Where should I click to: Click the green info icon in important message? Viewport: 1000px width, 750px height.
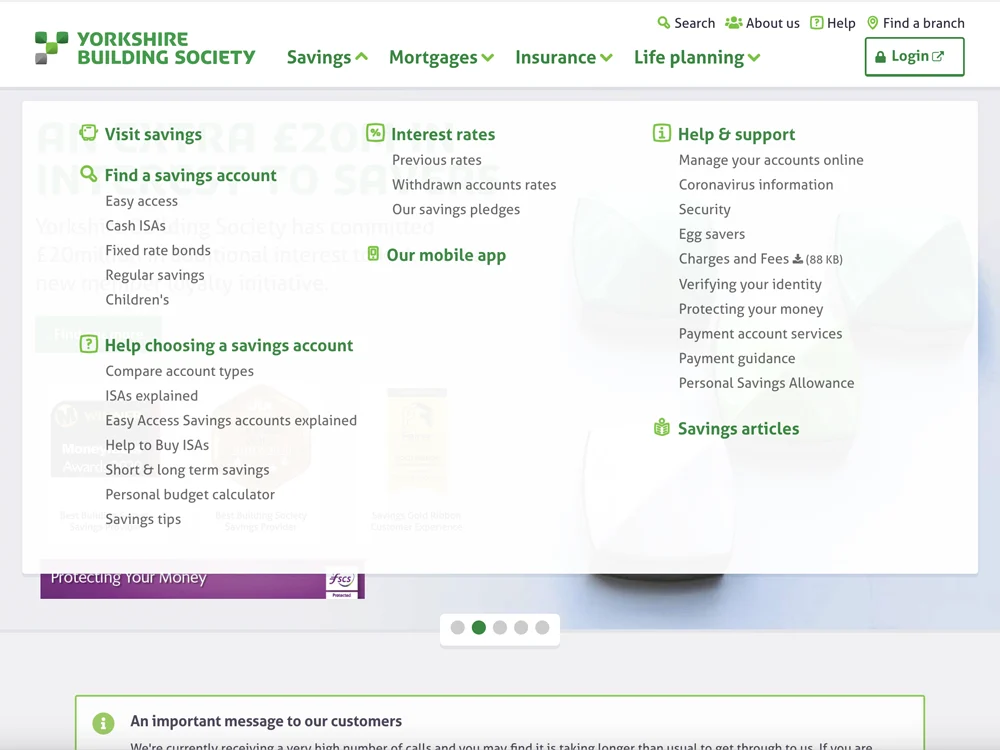click(103, 723)
